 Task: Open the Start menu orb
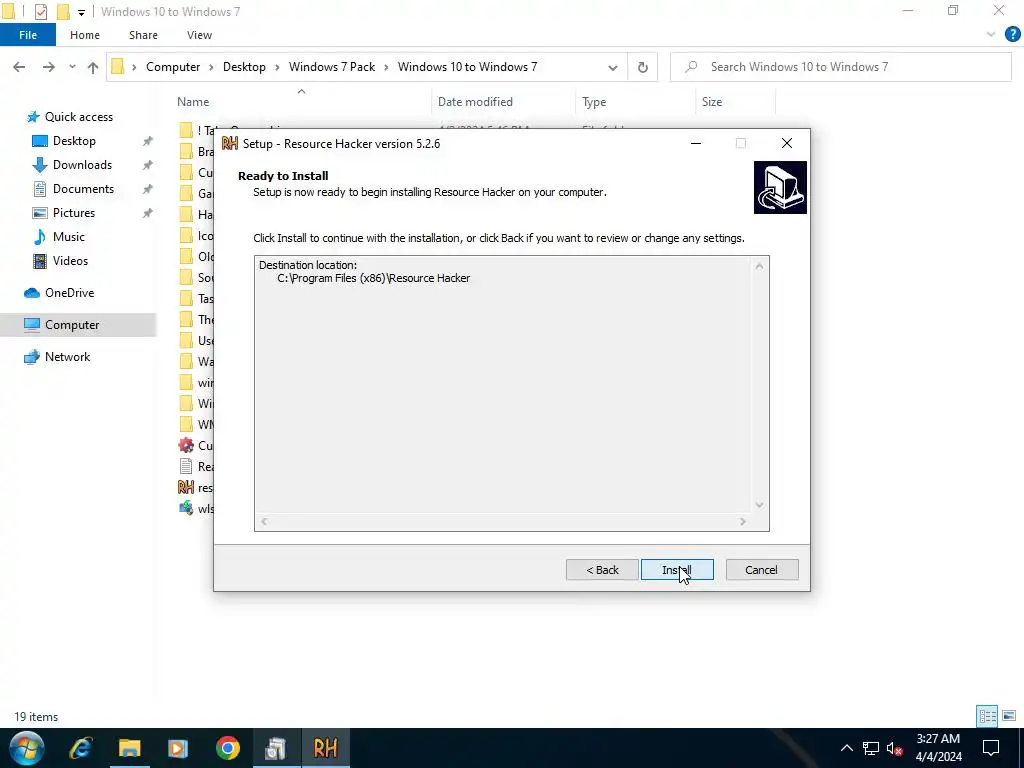tap(27, 748)
